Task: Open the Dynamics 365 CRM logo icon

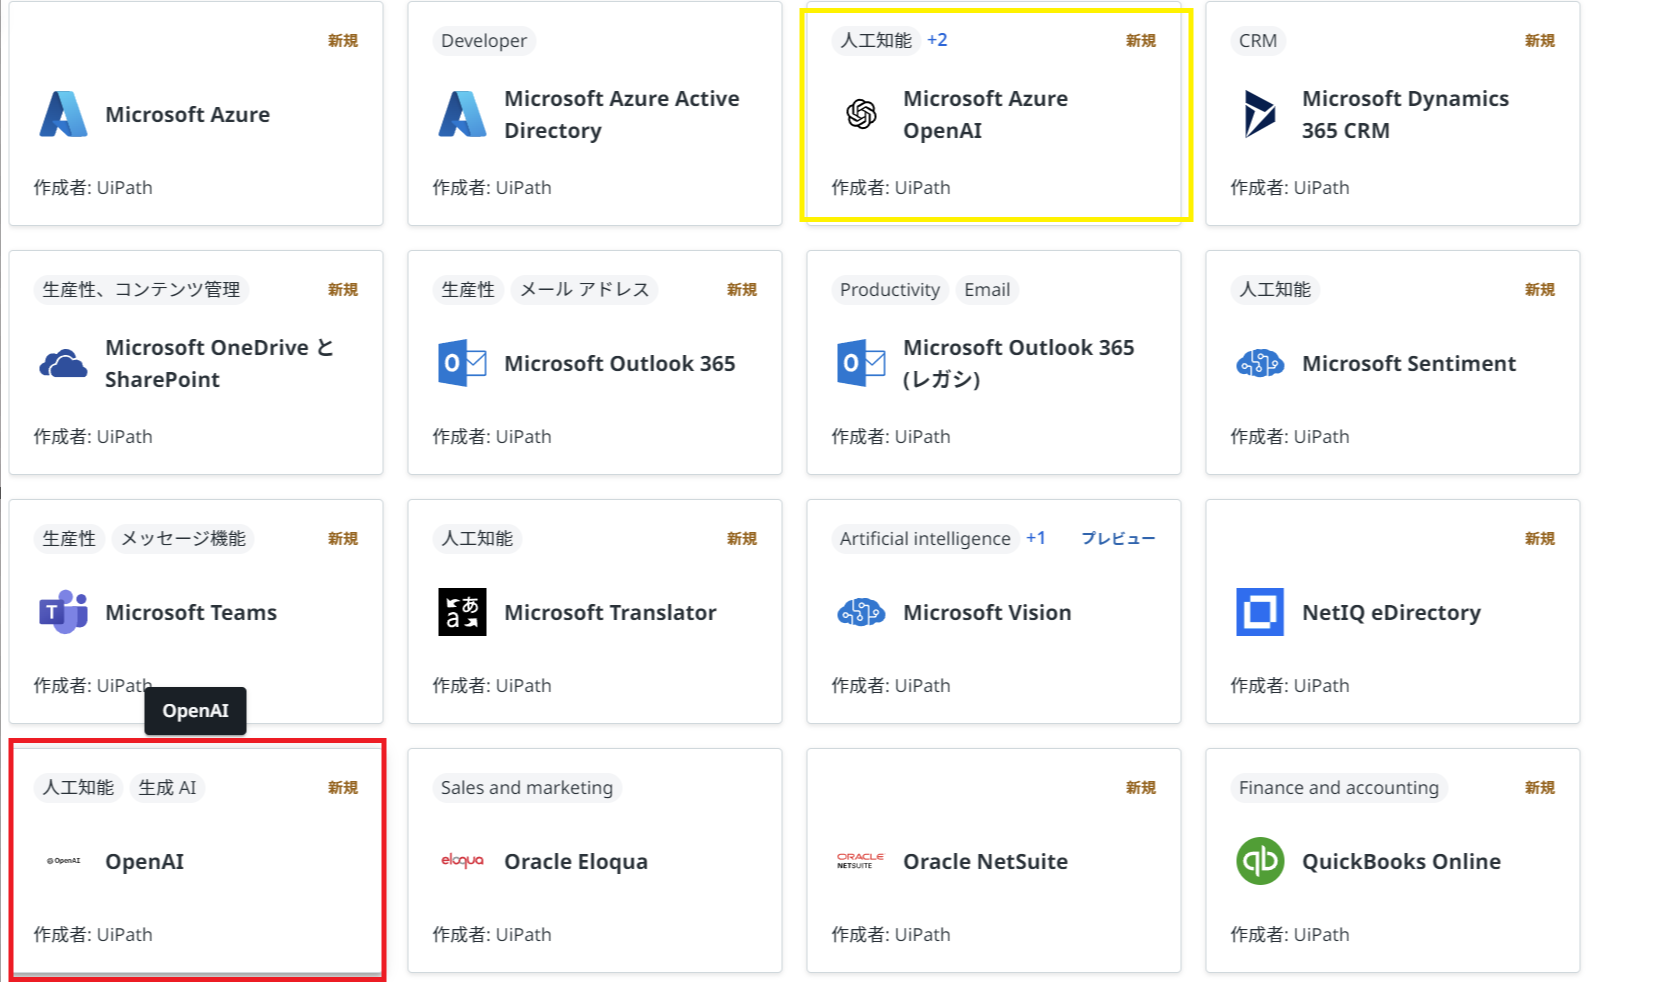Action: coord(1260,114)
